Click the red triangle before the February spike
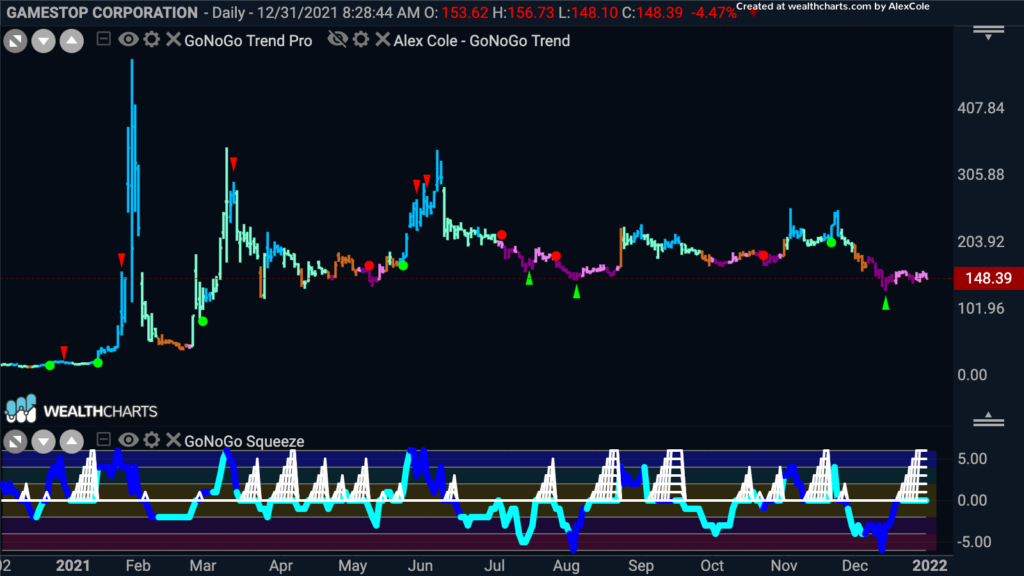This screenshot has height=576, width=1024. (121, 260)
